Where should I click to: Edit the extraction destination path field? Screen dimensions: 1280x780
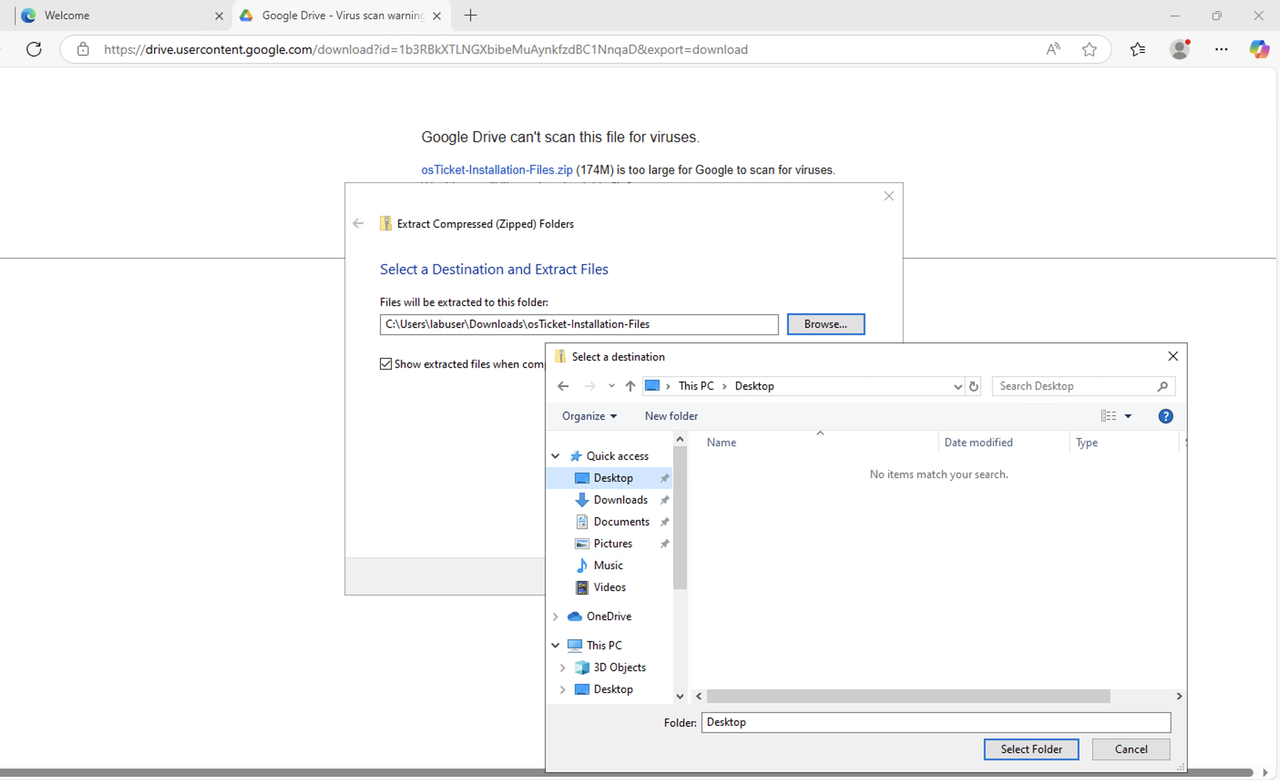point(579,324)
